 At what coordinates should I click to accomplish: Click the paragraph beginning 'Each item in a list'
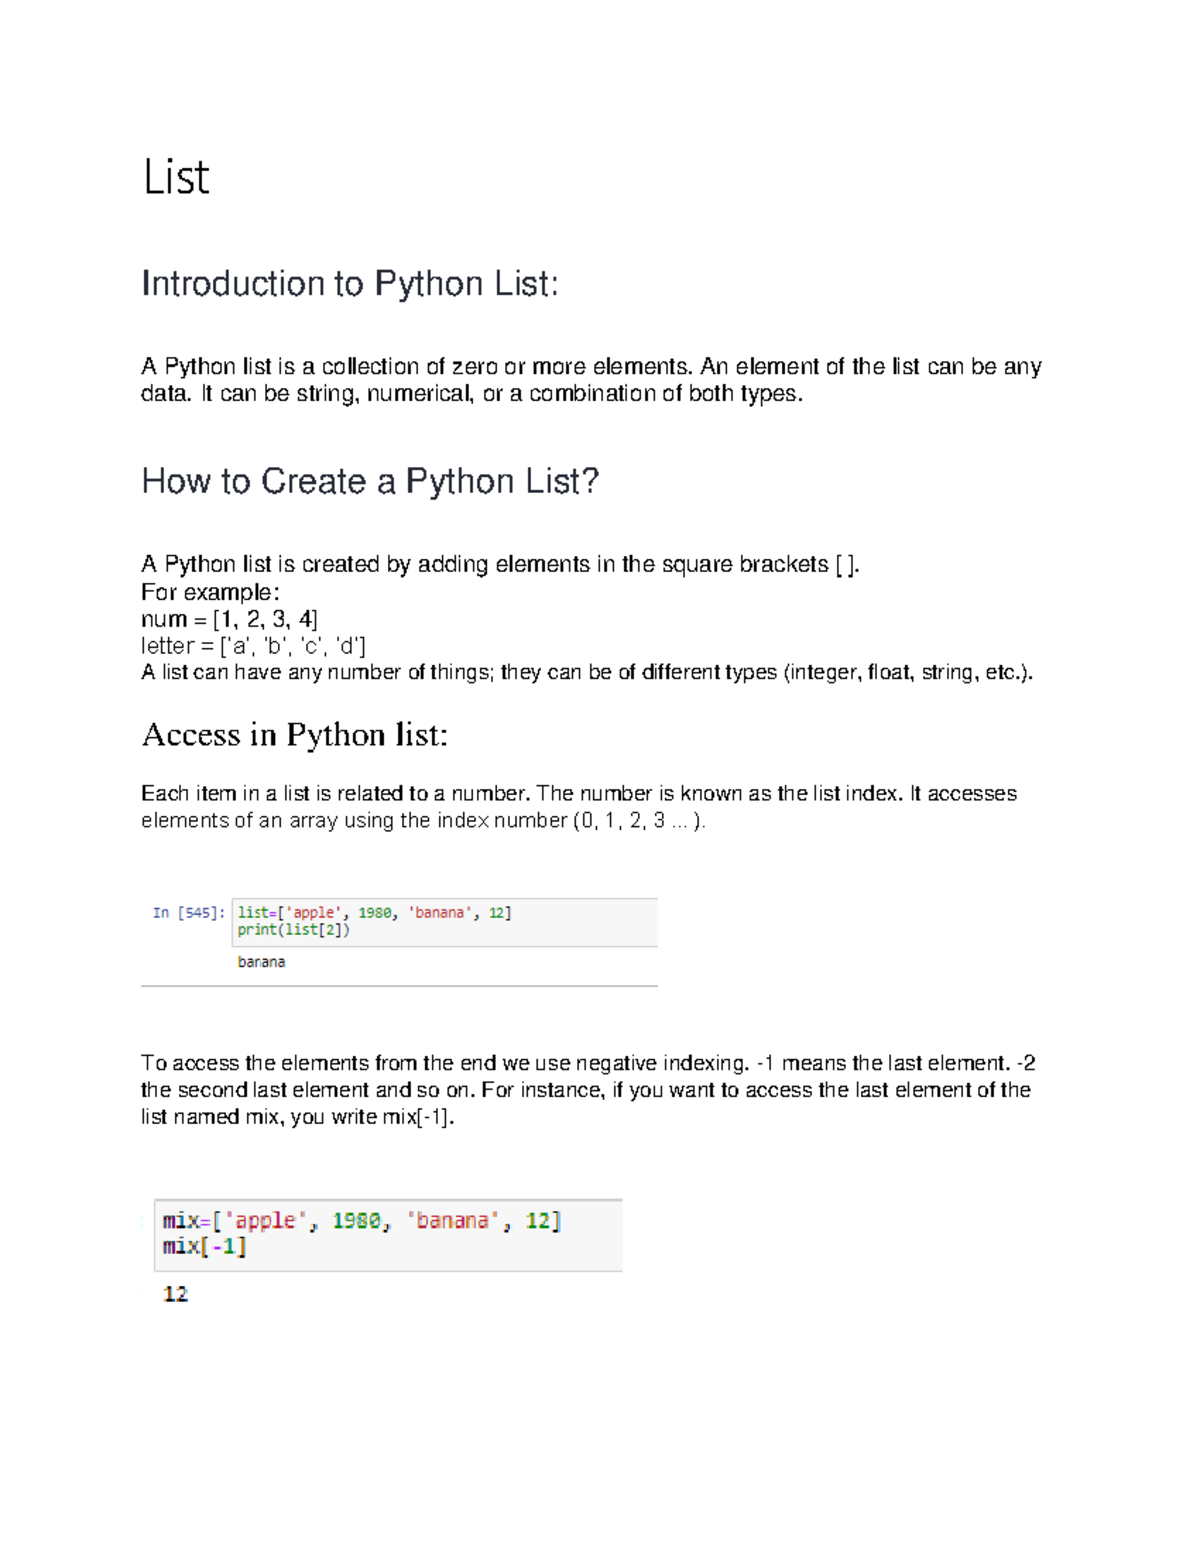[579, 807]
